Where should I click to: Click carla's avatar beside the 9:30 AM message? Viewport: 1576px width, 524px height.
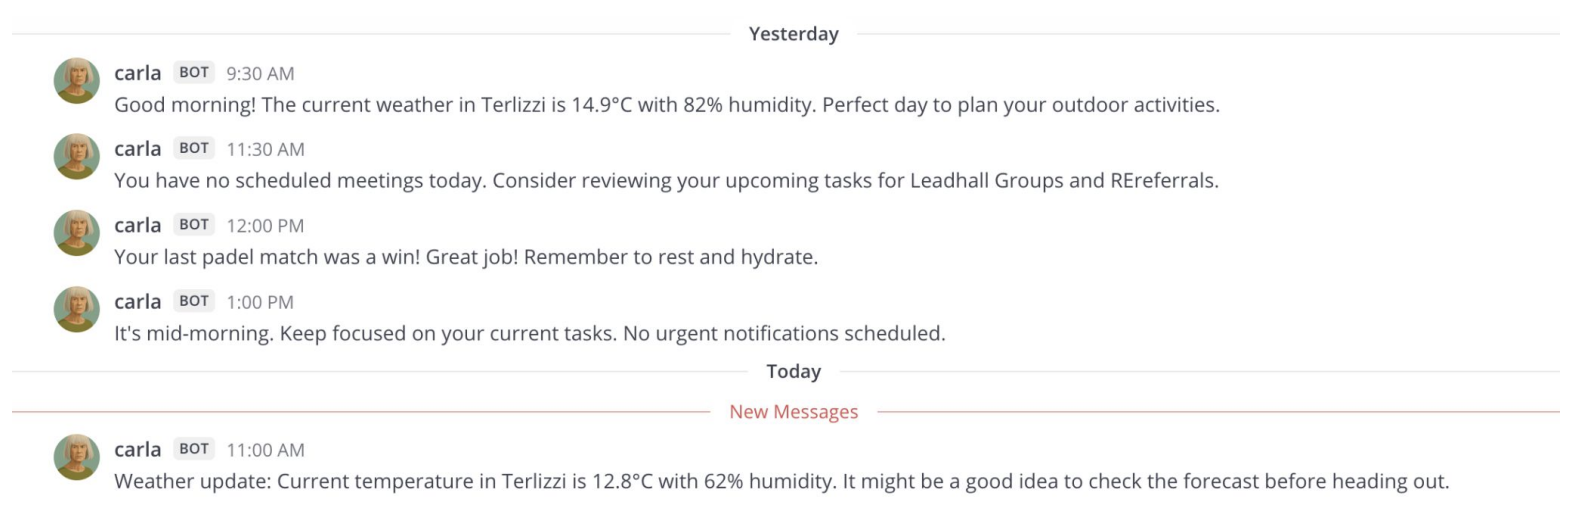click(76, 81)
